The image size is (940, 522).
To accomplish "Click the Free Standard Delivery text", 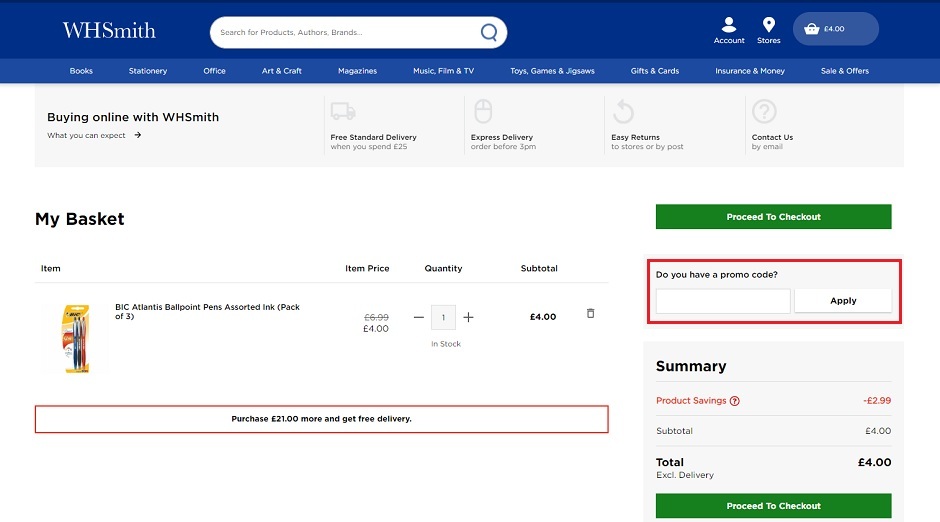I will (373, 137).
